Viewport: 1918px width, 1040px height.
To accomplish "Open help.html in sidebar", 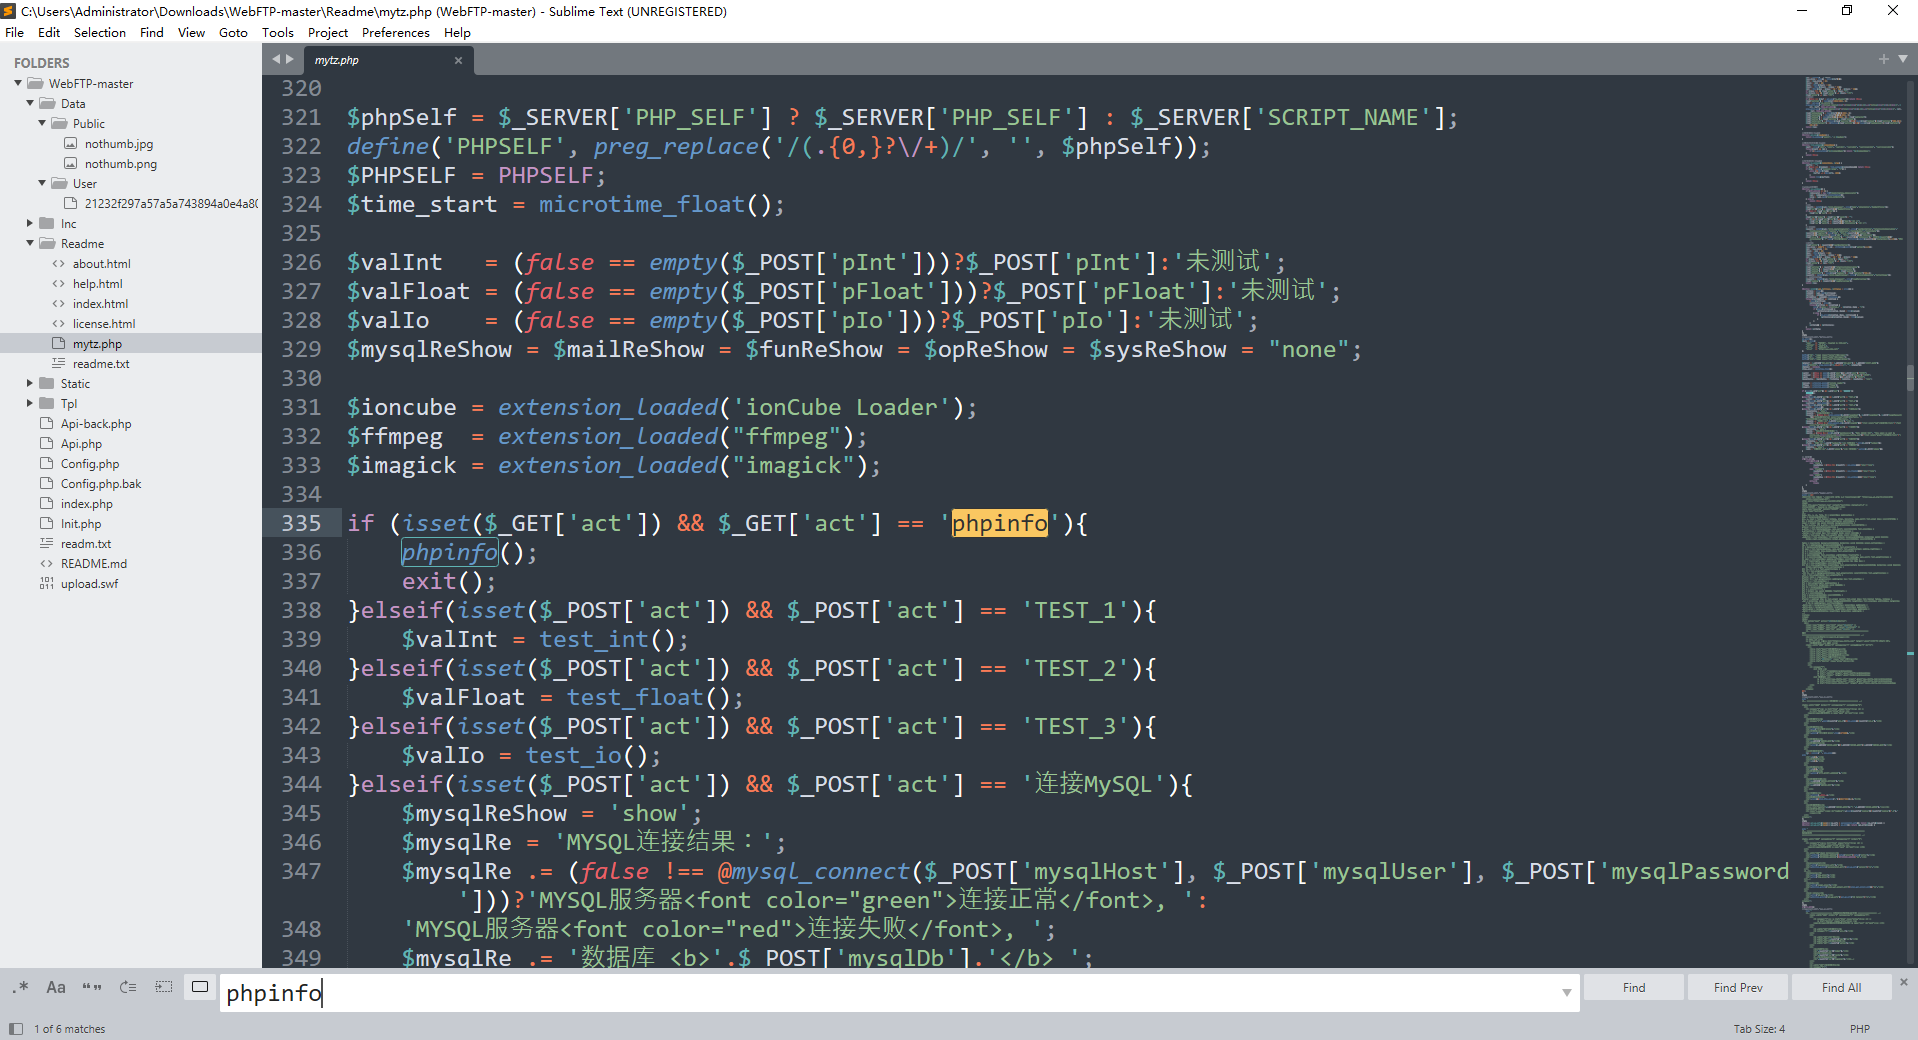I will pos(97,284).
